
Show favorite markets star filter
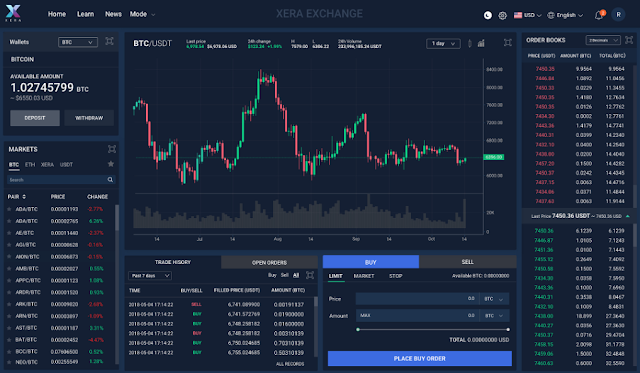pyautogui.click(x=111, y=164)
